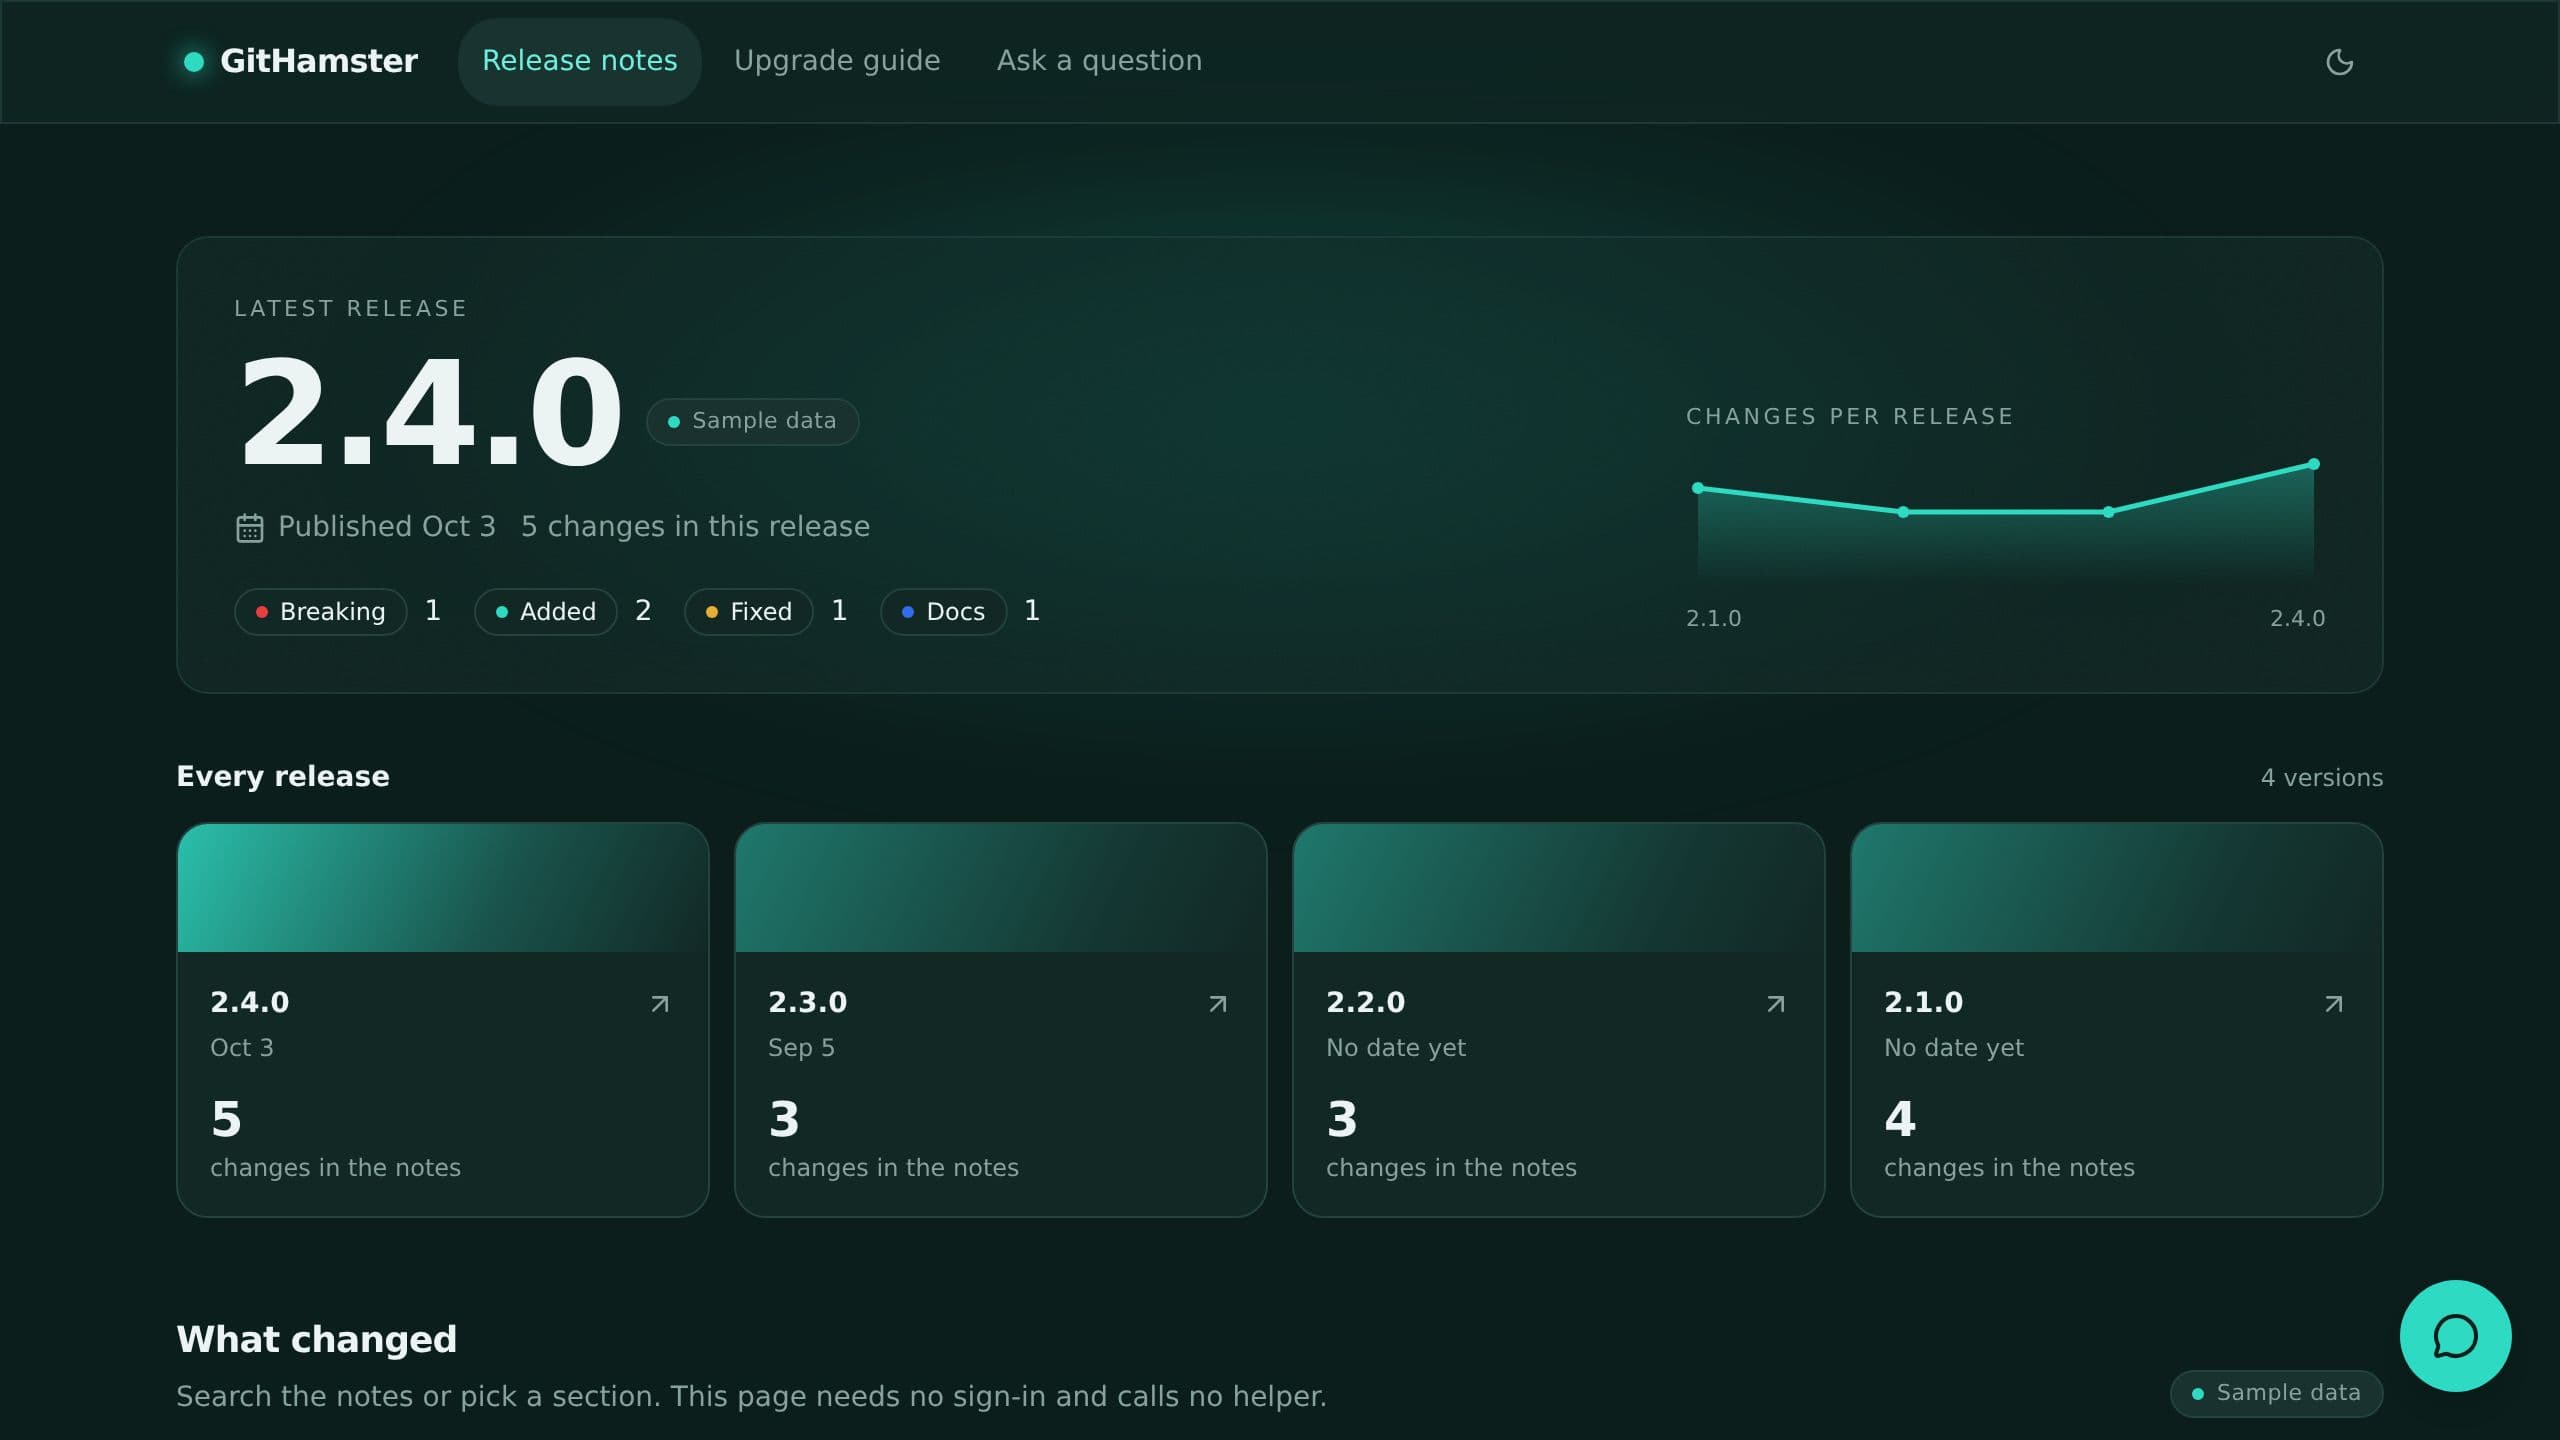Click the calendar icon beside Published Oct 3

(x=249, y=527)
